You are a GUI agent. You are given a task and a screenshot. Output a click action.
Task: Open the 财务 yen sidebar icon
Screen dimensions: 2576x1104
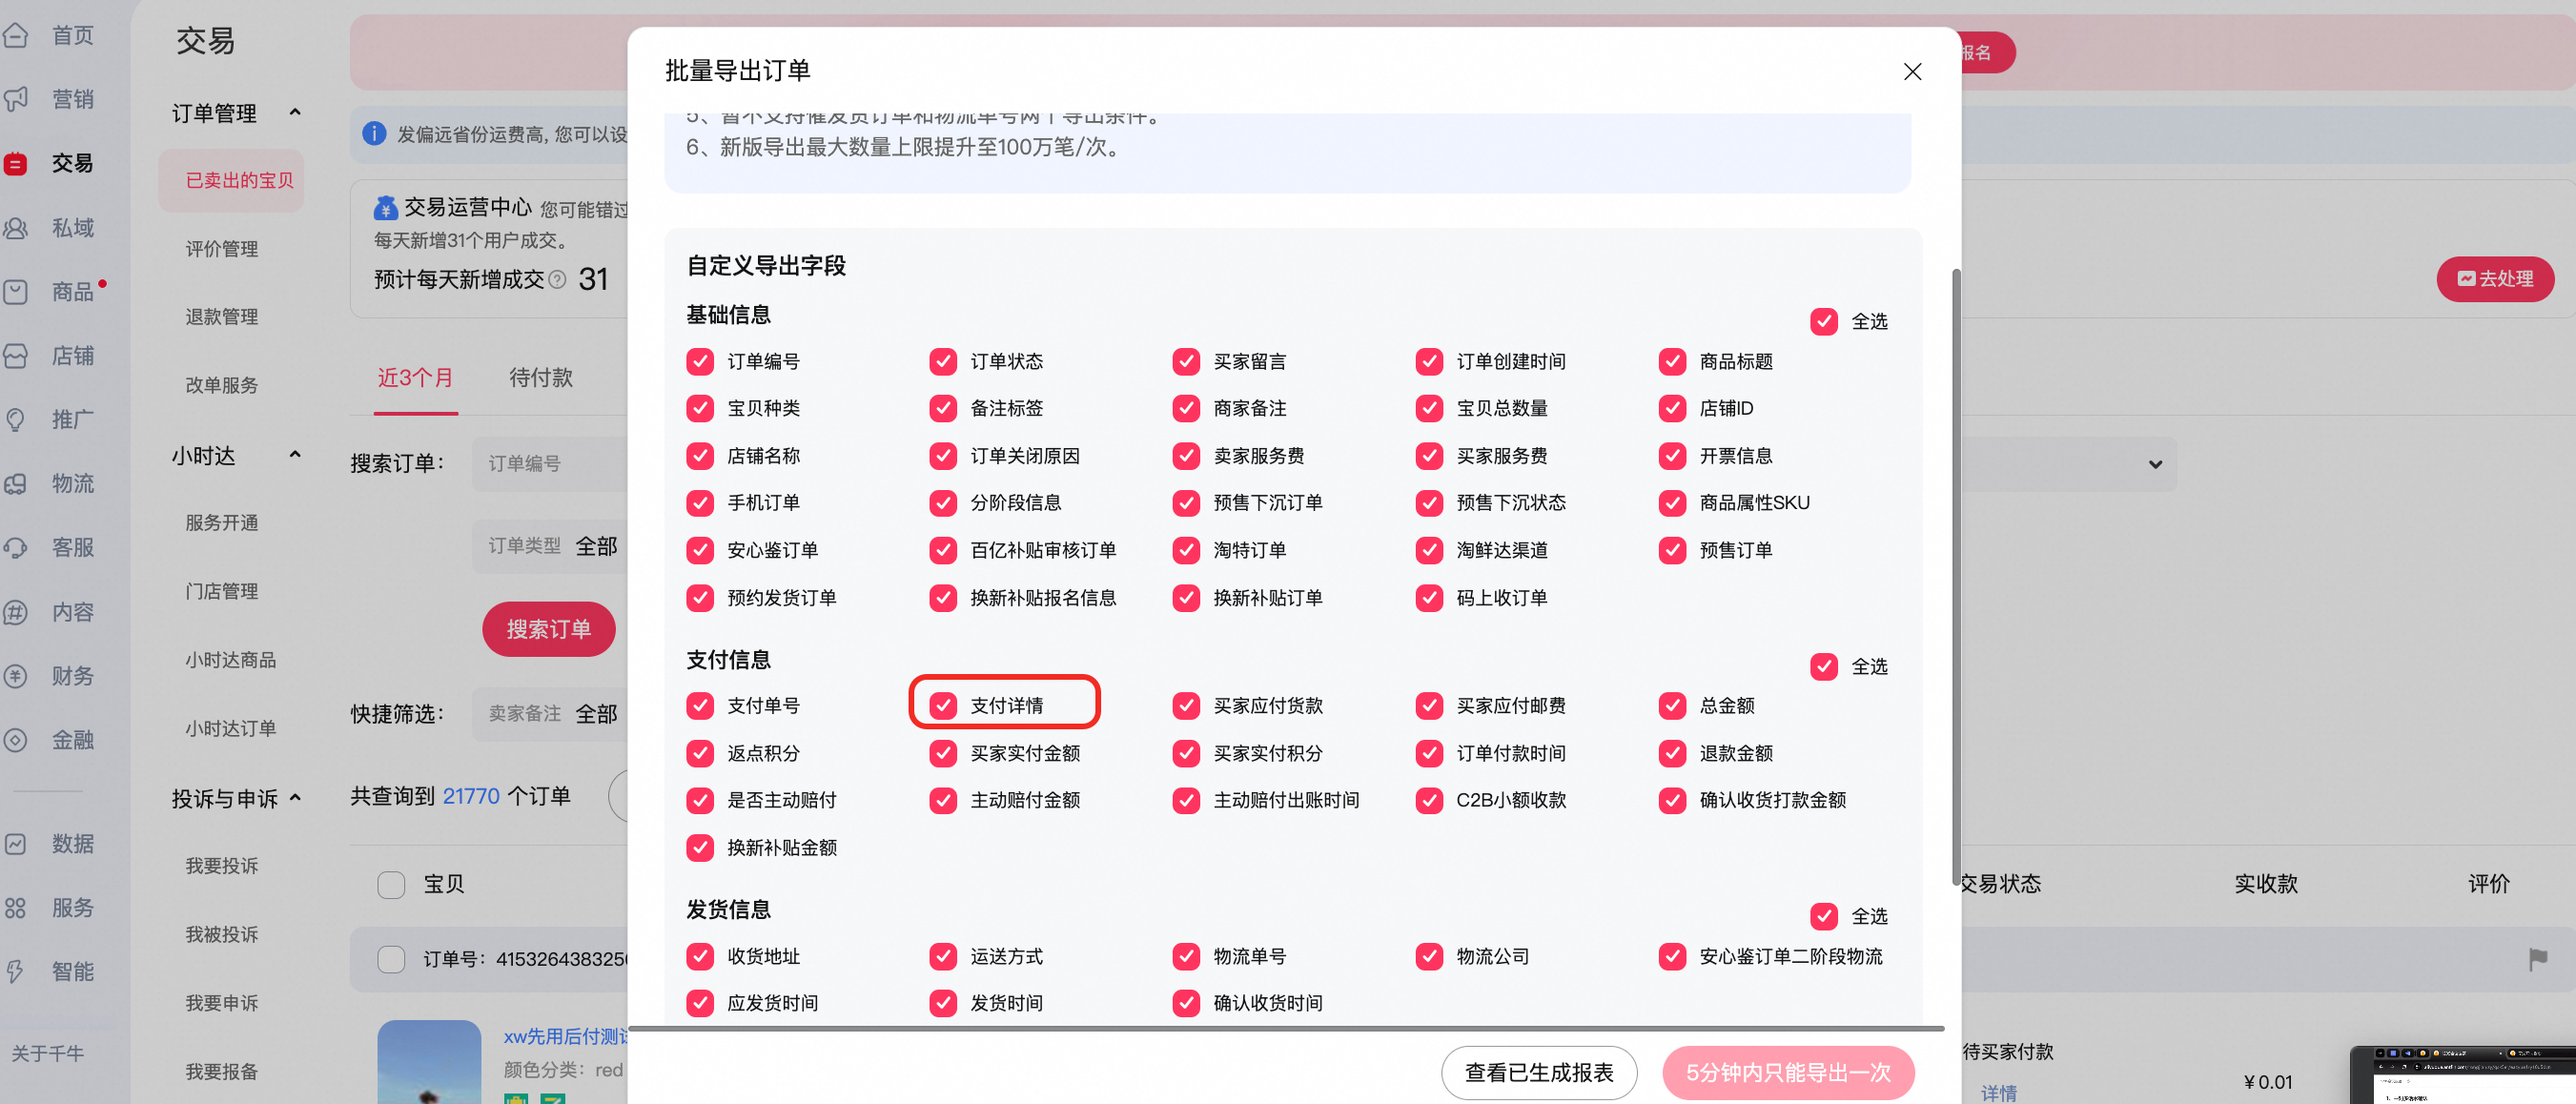tap(15, 676)
